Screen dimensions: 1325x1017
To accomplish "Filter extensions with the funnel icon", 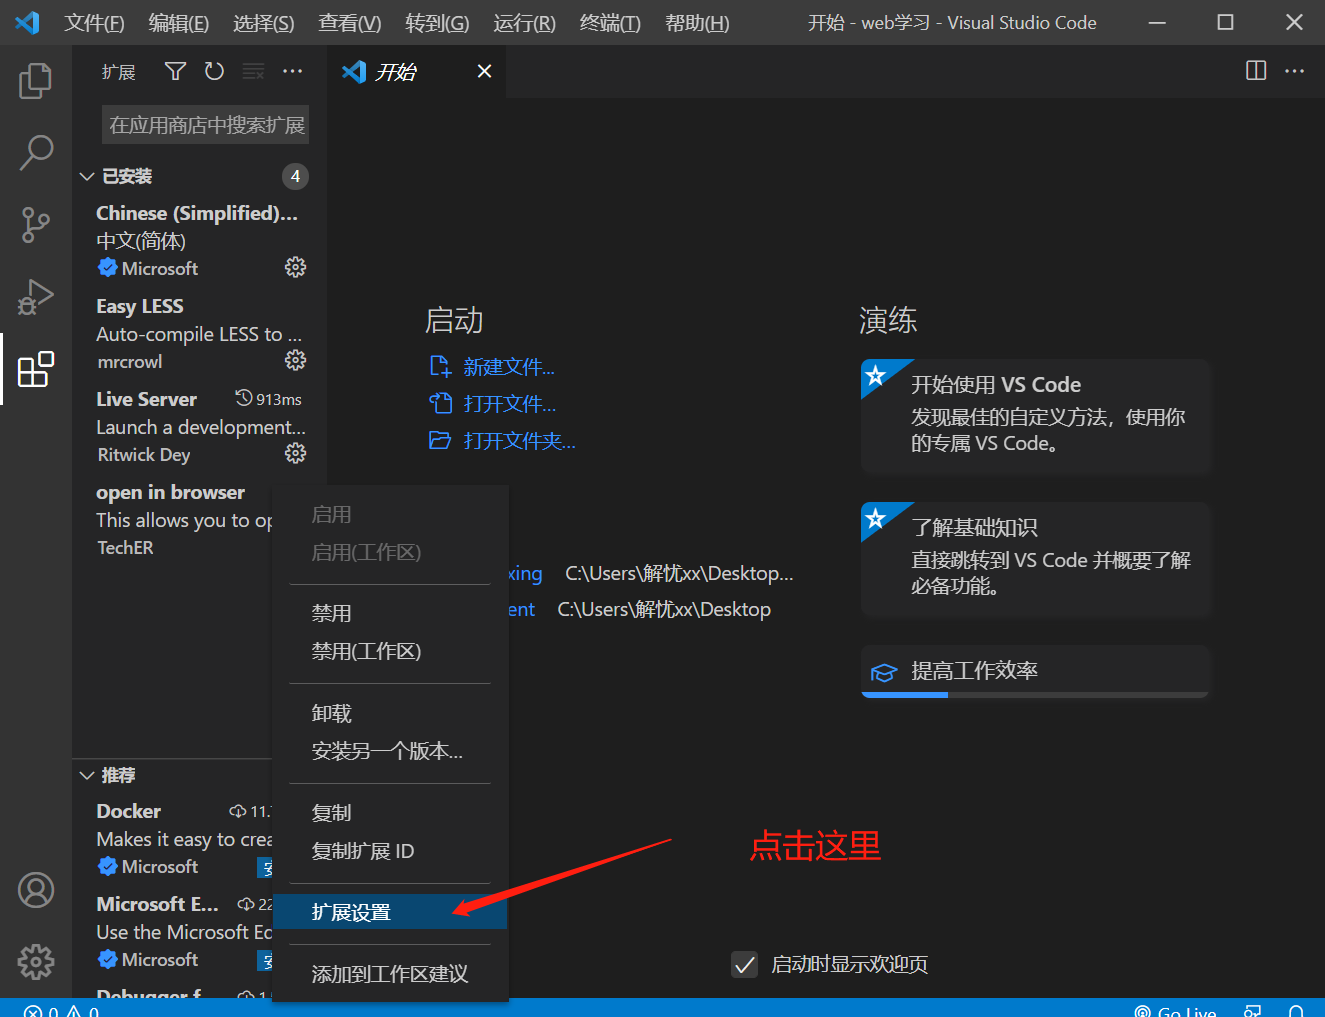I will [x=175, y=71].
